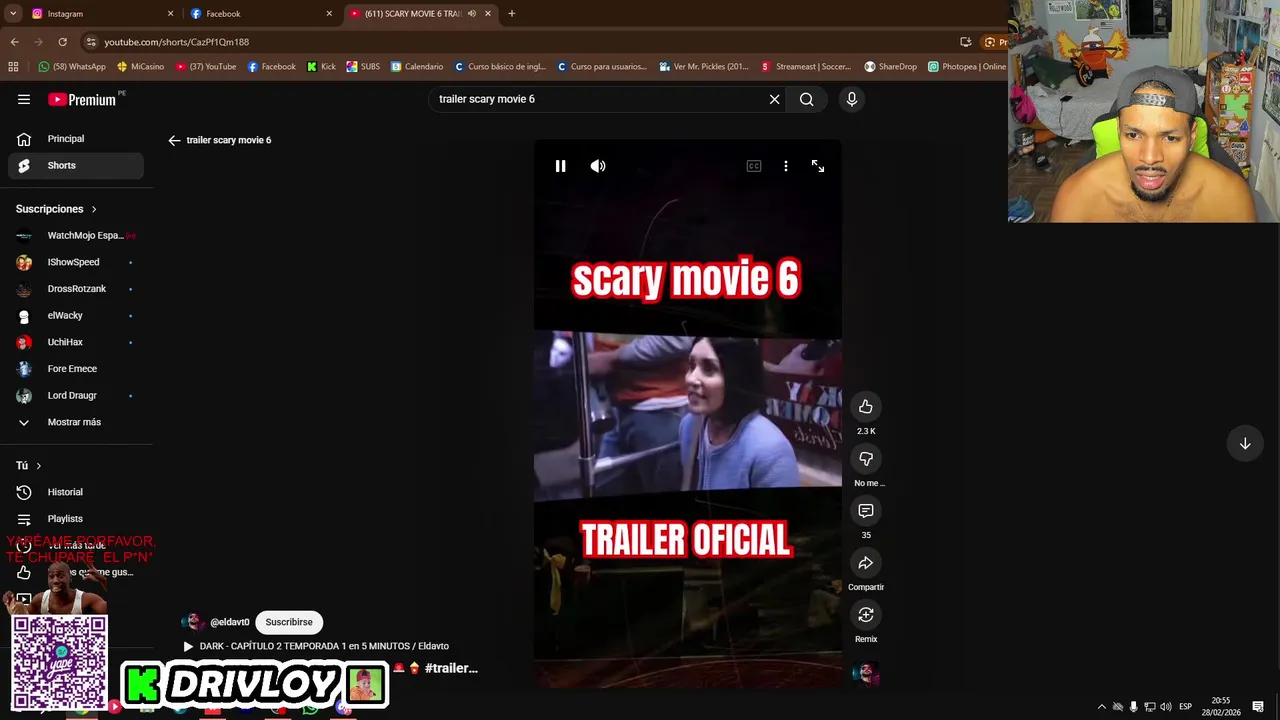
Task: Select Shorts in the sidebar
Action: [x=76, y=166]
